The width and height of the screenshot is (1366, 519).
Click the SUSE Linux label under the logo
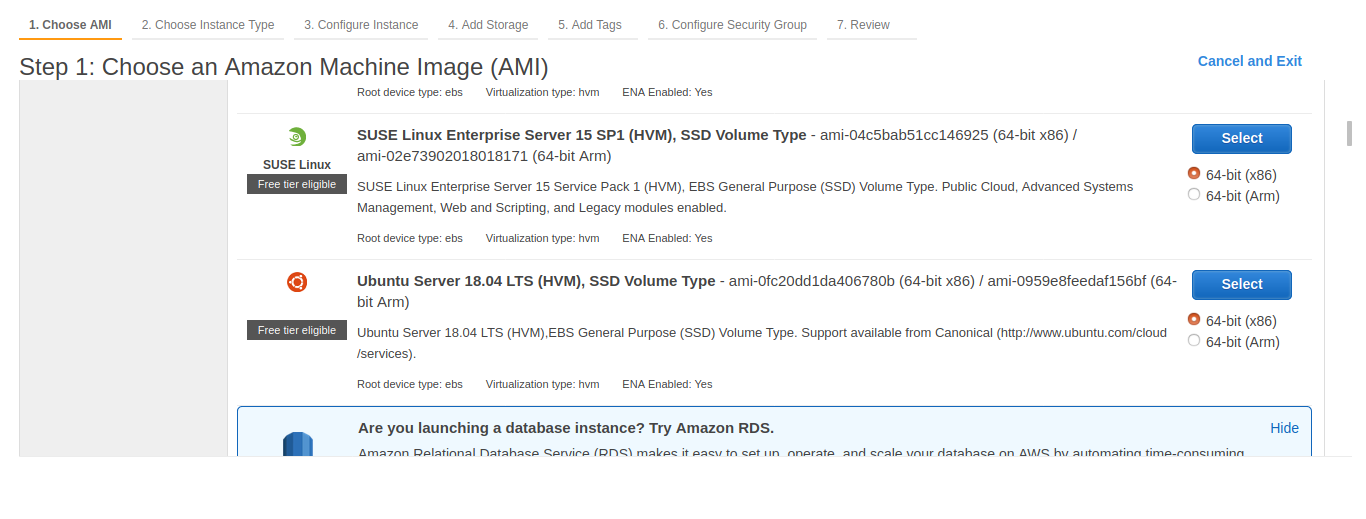coord(297,164)
